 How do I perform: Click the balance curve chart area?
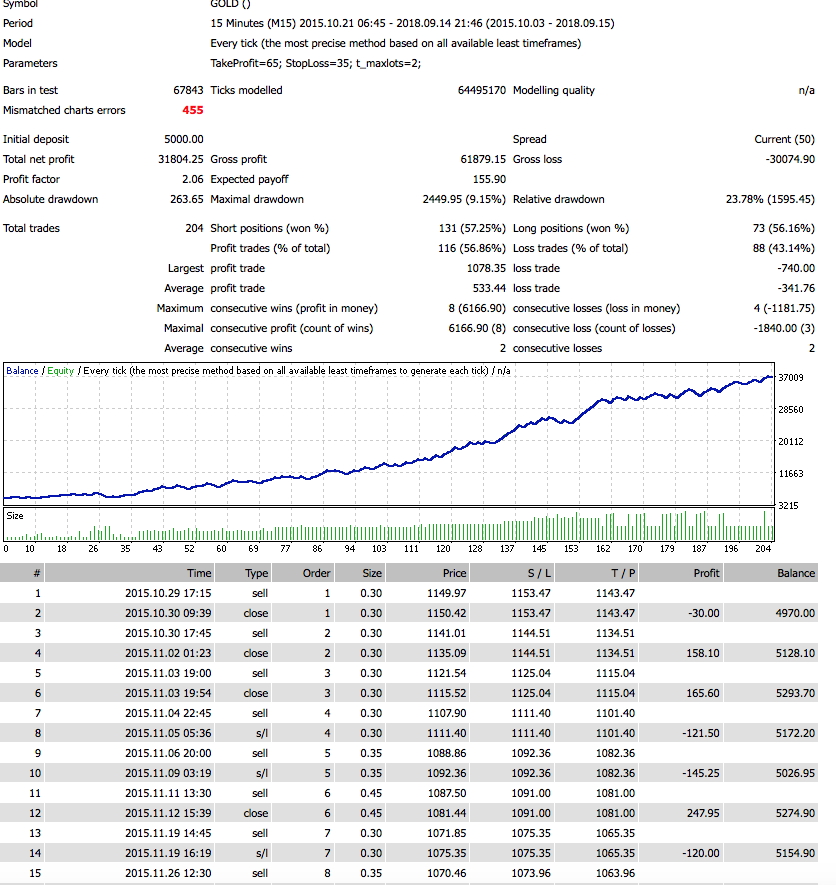[388, 434]
